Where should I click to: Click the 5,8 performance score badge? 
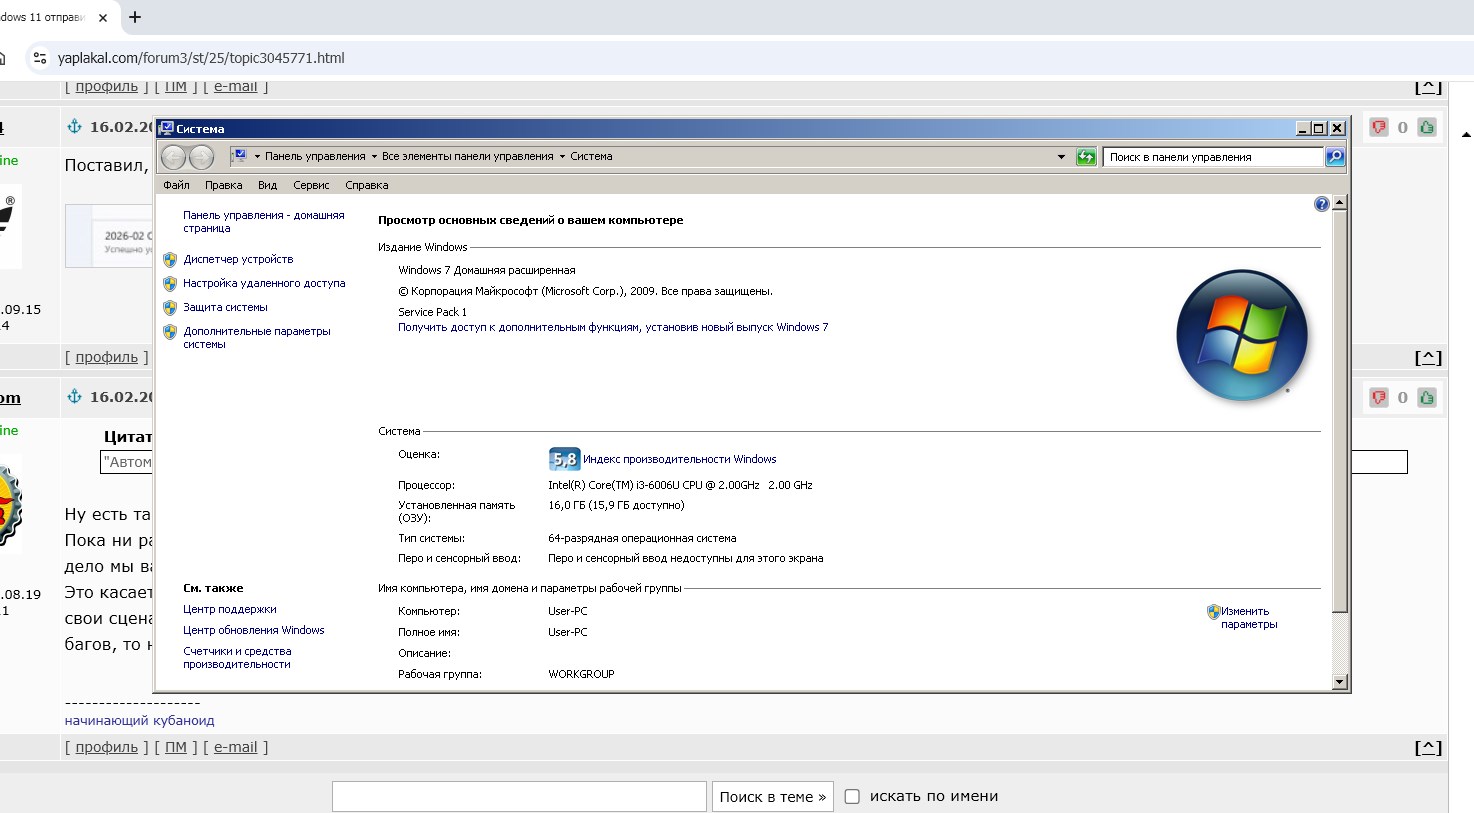click(x=564, y=460)
